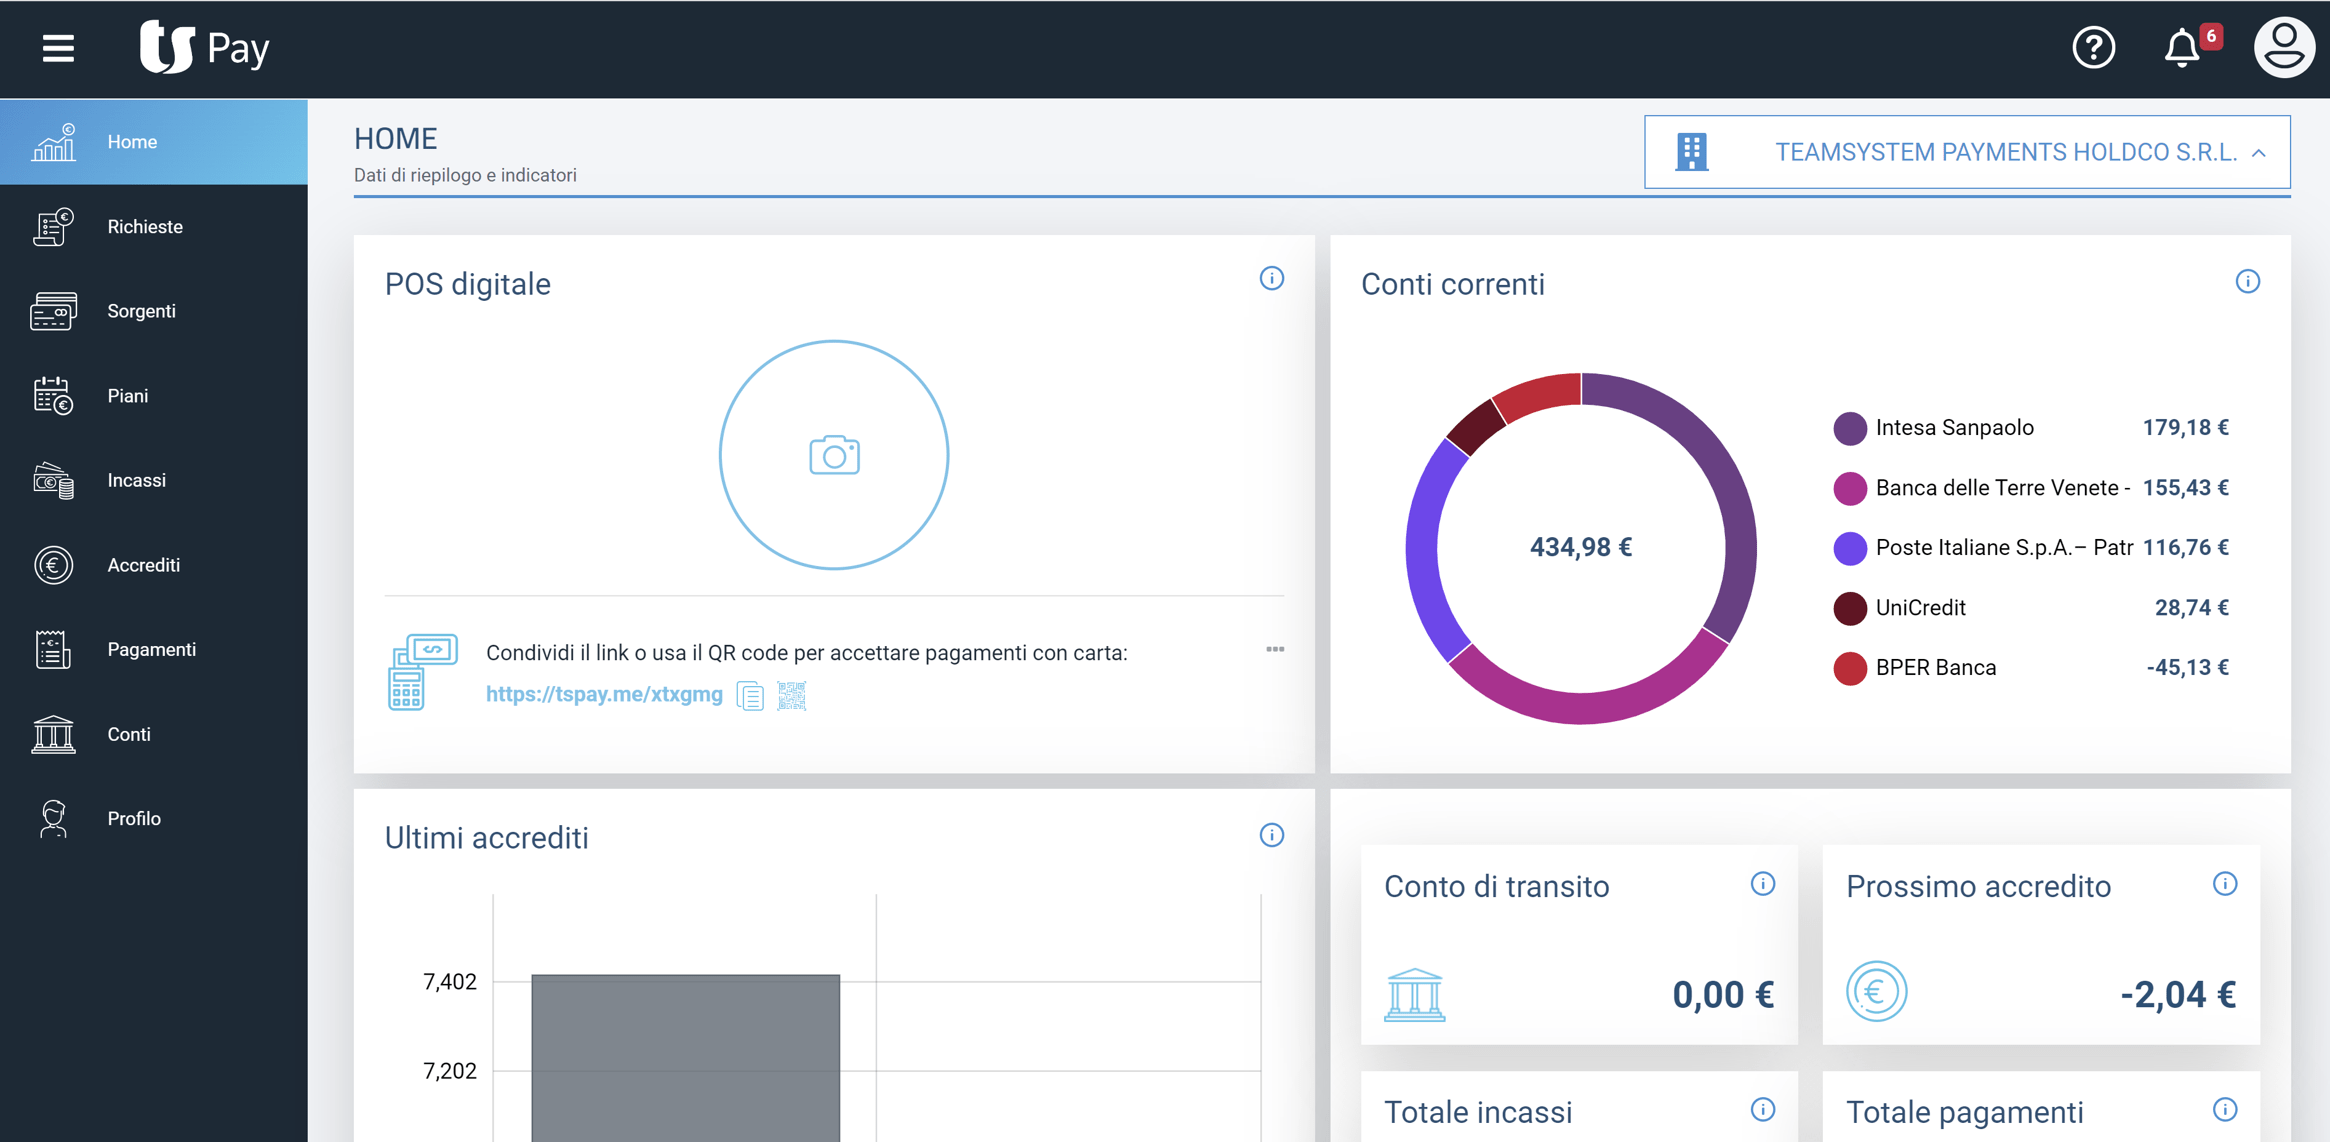Screen dimensions: 2330x1142
Task: Copy the payment link with copy icon
Action: pos(750,695)
